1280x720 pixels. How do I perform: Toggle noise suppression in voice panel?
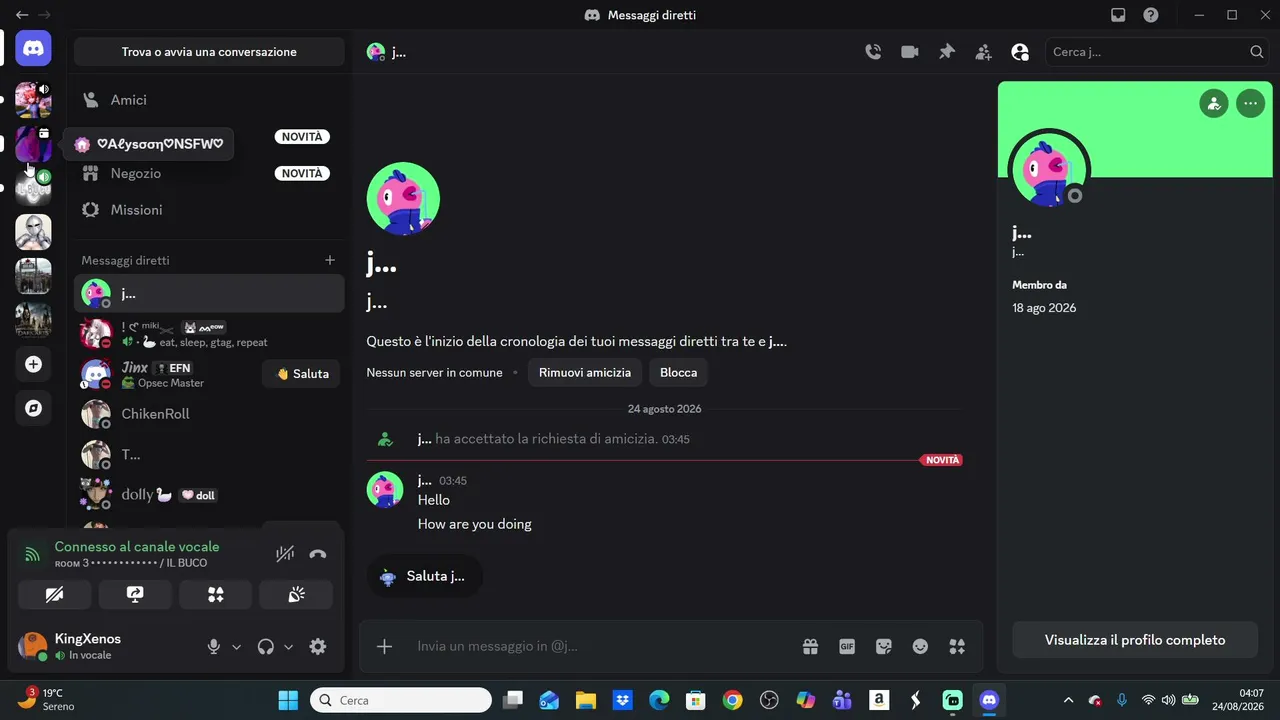[285, 554]
